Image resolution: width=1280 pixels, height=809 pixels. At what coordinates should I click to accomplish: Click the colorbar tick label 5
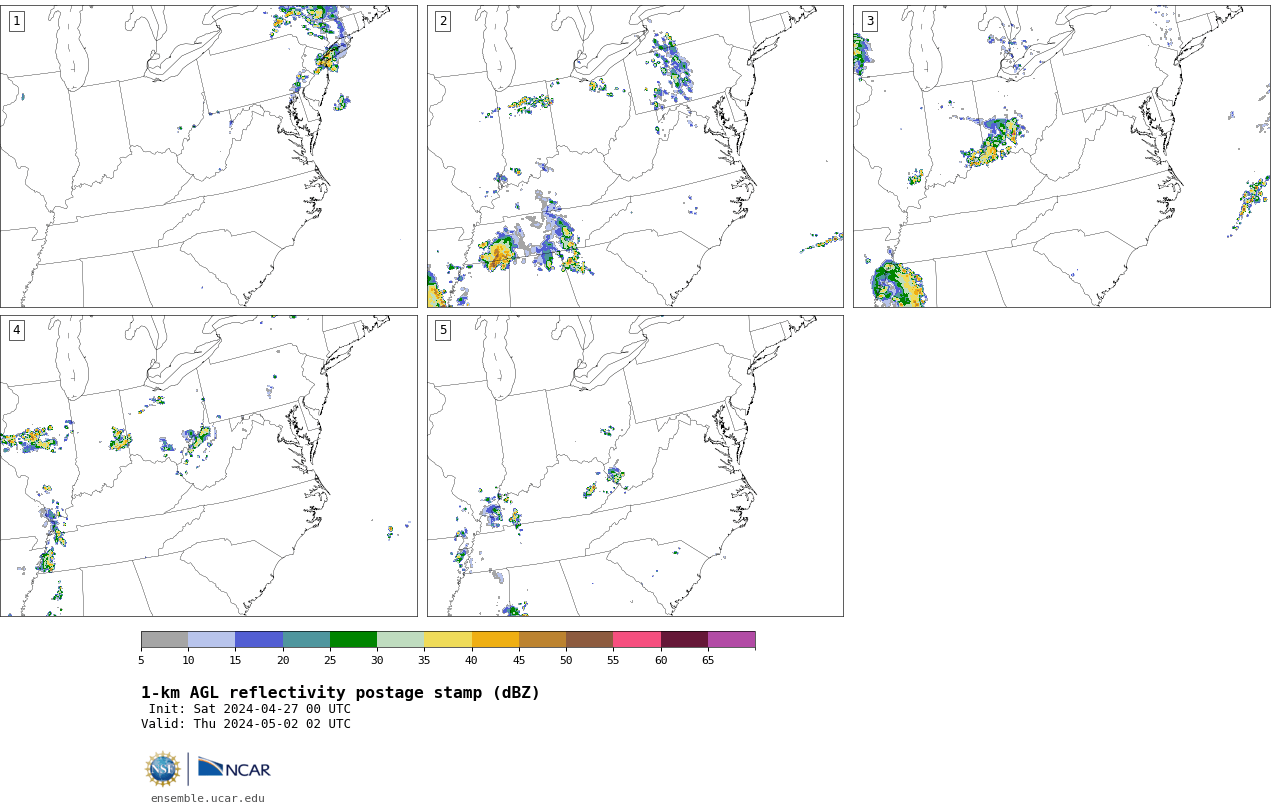click(141, 660)
